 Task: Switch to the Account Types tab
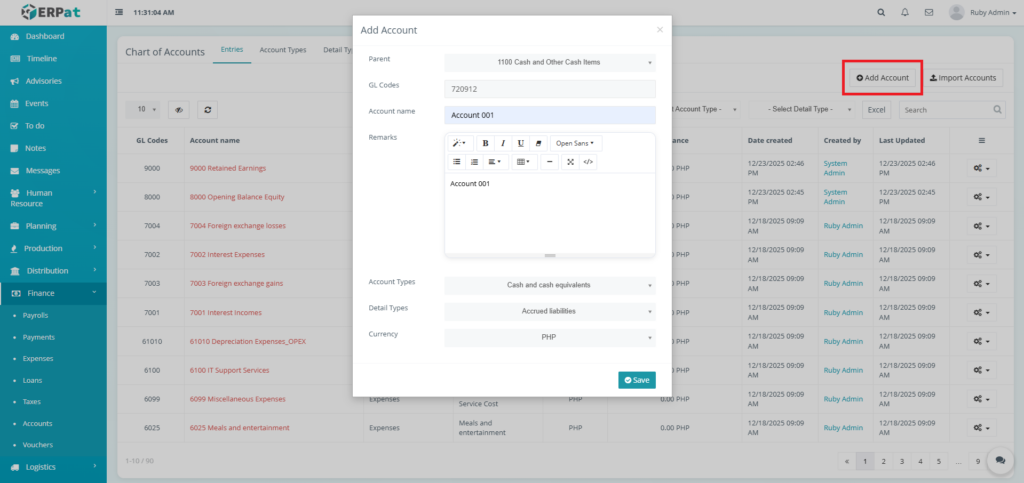[282, 50]
